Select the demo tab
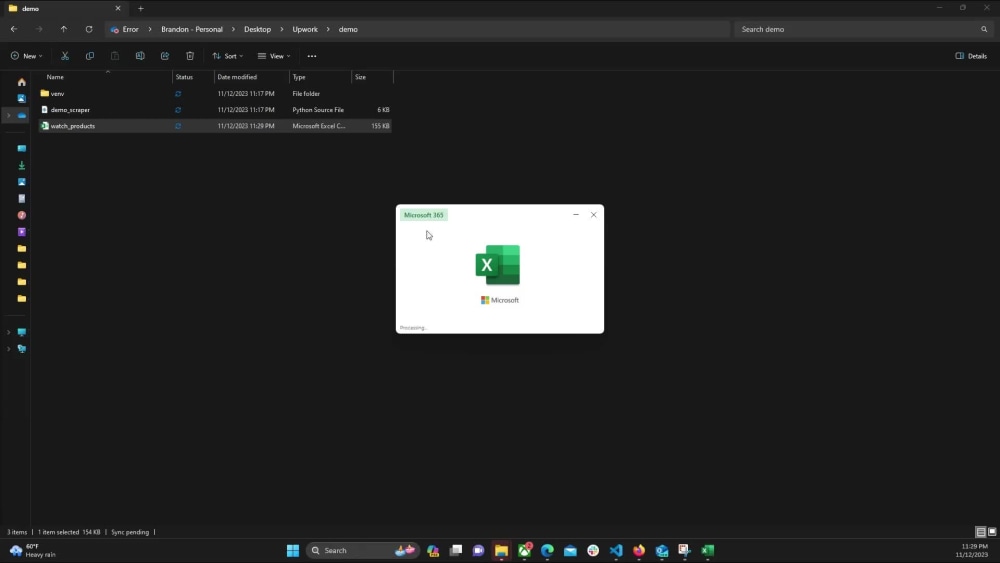1000x563 pixels. pos(64,8)
